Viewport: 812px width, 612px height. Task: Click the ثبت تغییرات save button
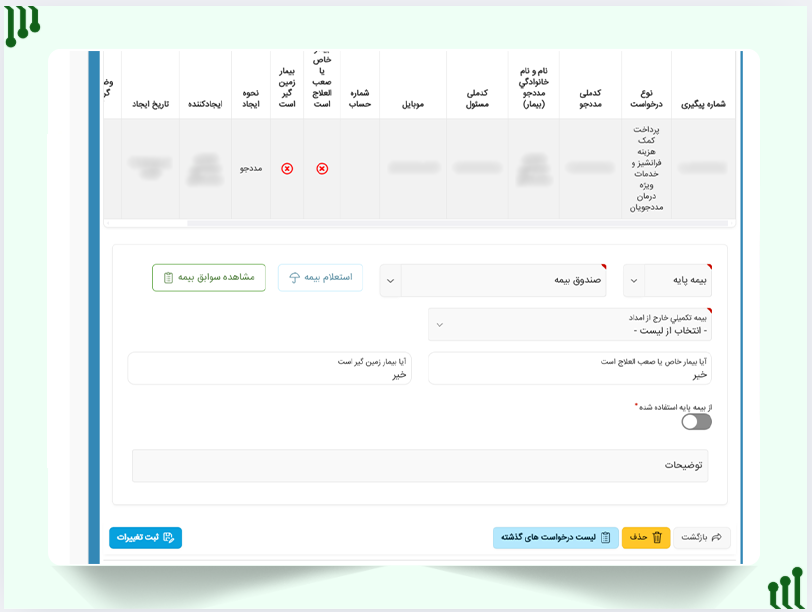[x=146, y=537]
